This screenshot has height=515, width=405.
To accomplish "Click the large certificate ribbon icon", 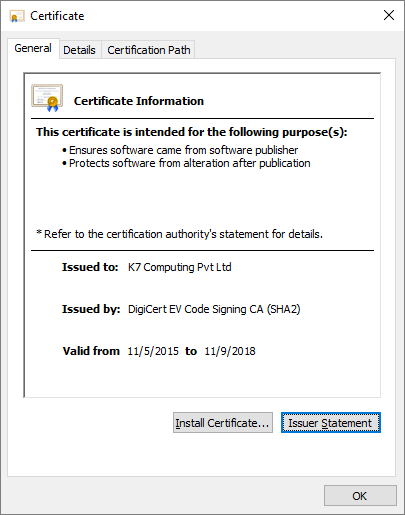I will coord(47,98).
